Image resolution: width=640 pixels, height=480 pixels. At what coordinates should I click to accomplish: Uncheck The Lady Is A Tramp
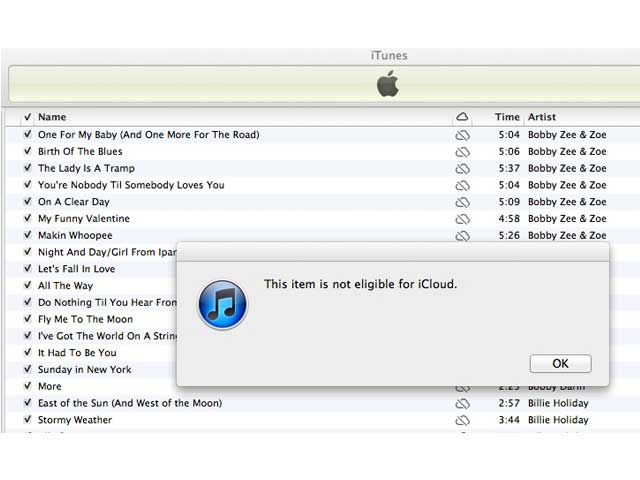coord(27,168)
